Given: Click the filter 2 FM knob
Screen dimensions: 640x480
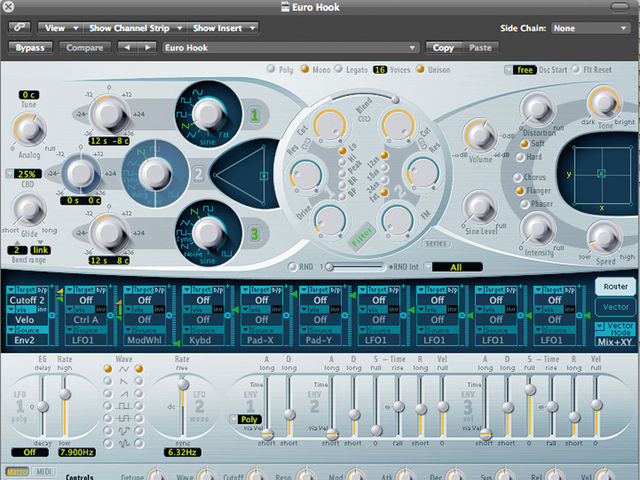Looking at the screenshot, I should pos(398,220).
